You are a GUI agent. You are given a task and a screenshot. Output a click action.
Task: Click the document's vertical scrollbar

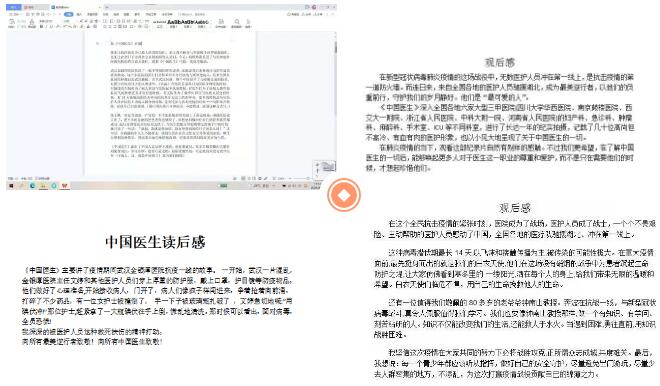pos(335,101)
